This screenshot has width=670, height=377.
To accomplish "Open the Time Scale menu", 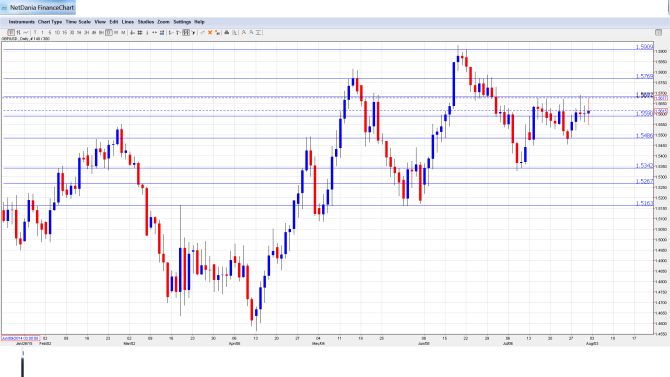I will point(78,22).
